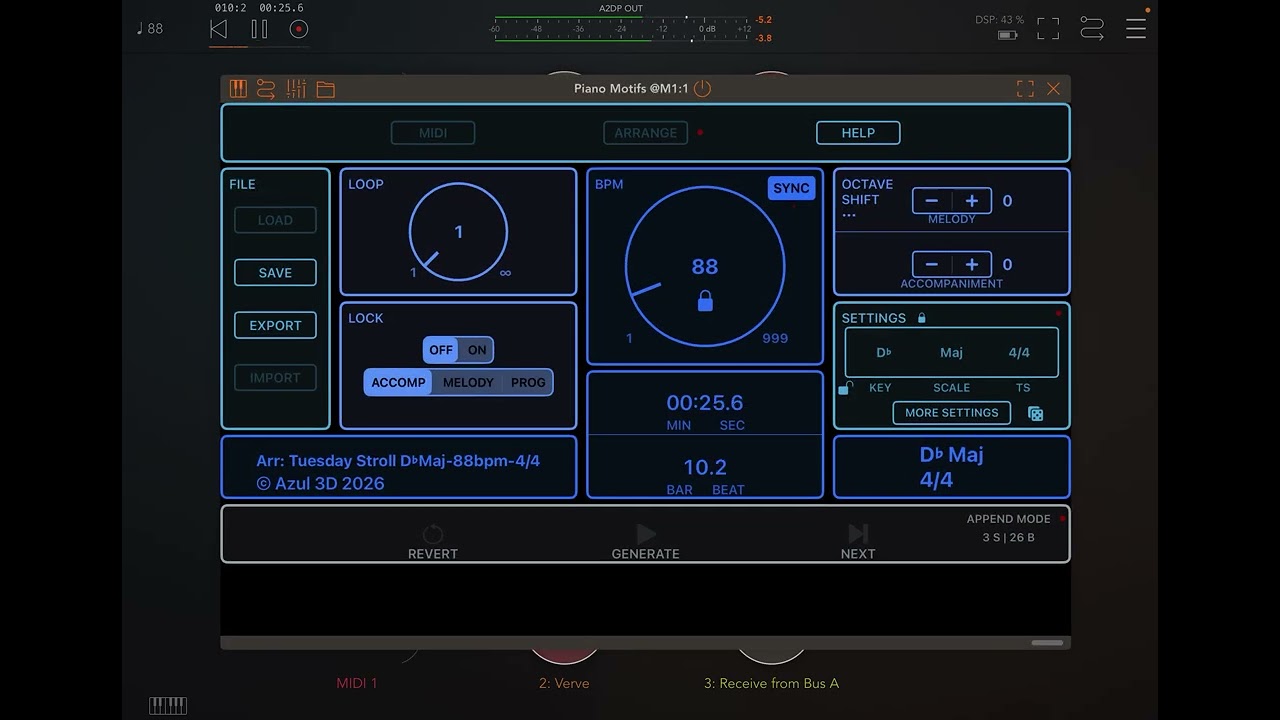Start recording in the host transport
1280x720 pixels.
click(298, 29)
